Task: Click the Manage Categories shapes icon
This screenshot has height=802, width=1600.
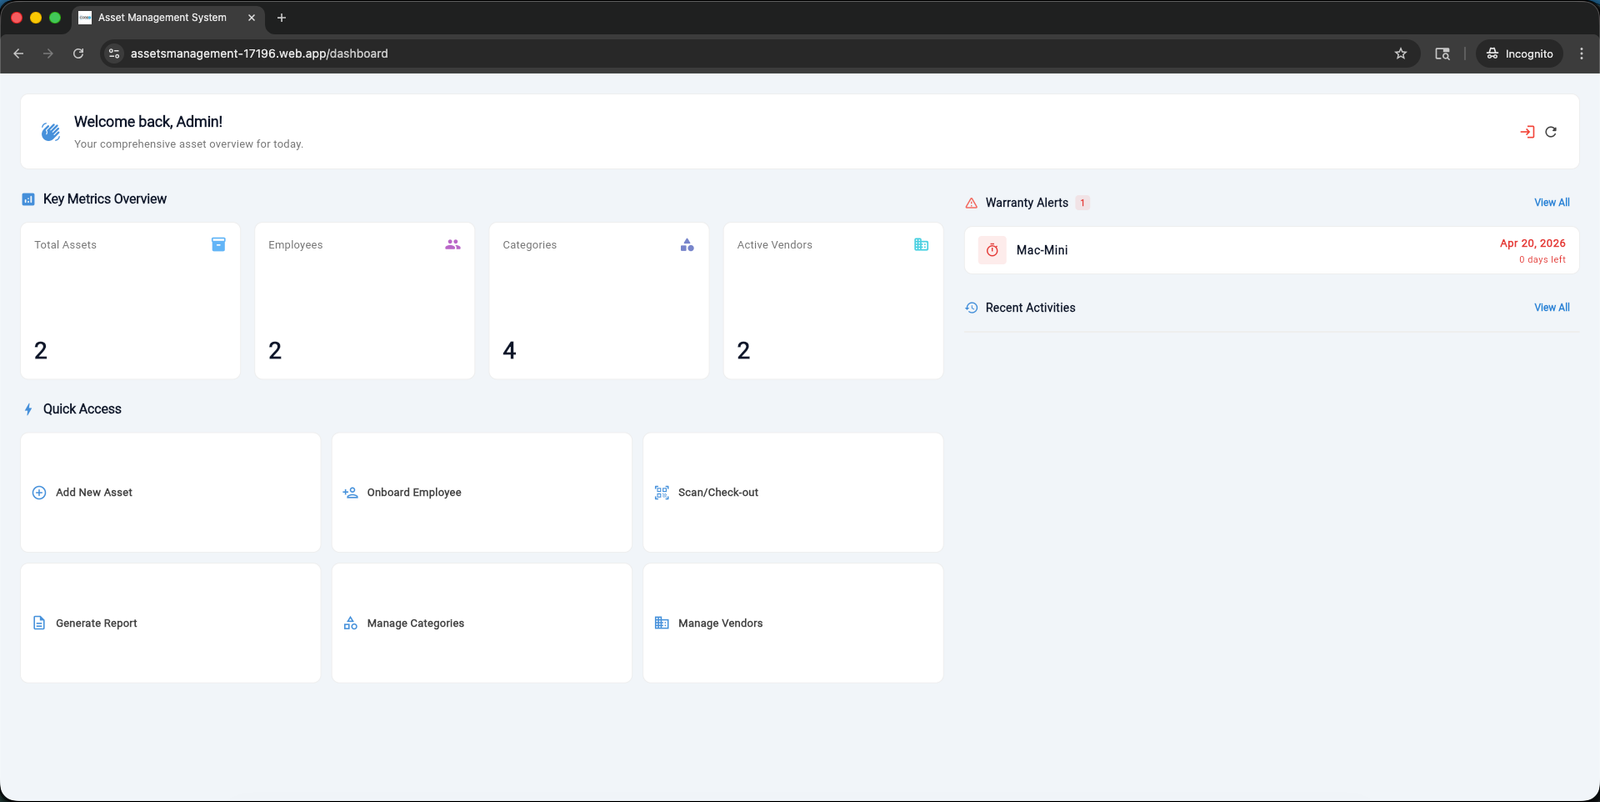Action: (x=350, y=623)
